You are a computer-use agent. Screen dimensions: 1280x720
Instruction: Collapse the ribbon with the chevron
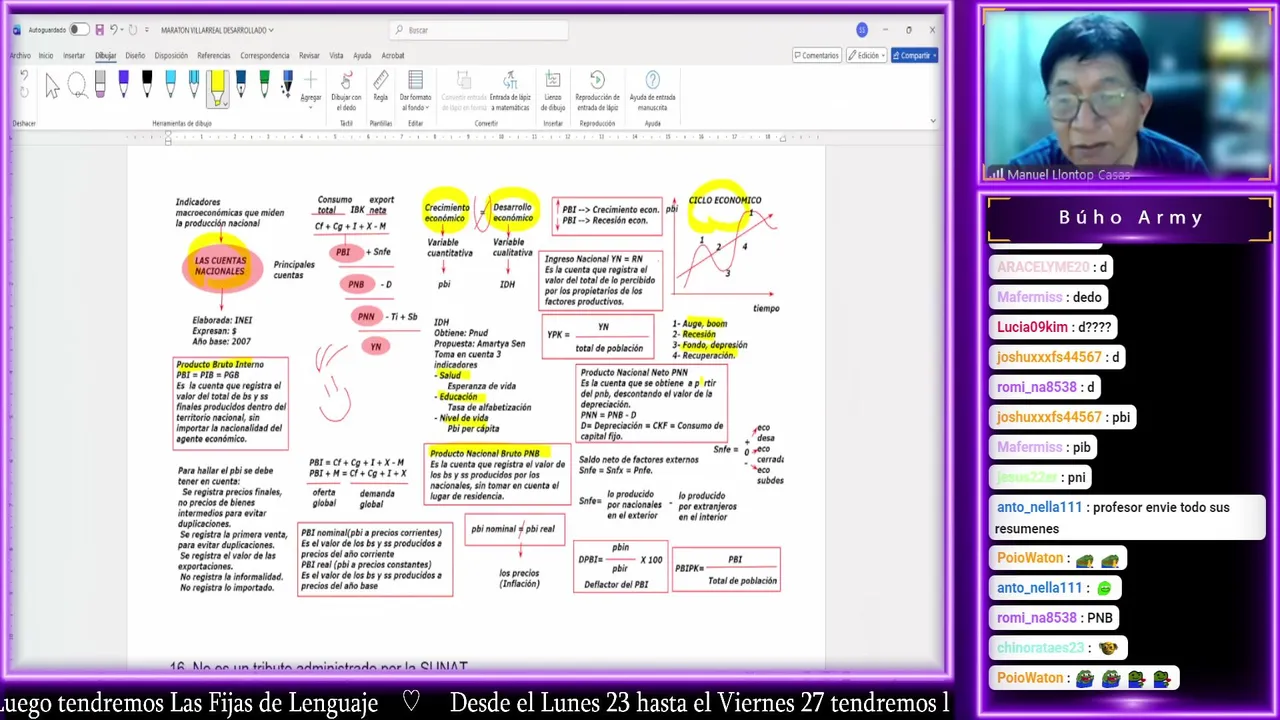[x=932, y=121]
